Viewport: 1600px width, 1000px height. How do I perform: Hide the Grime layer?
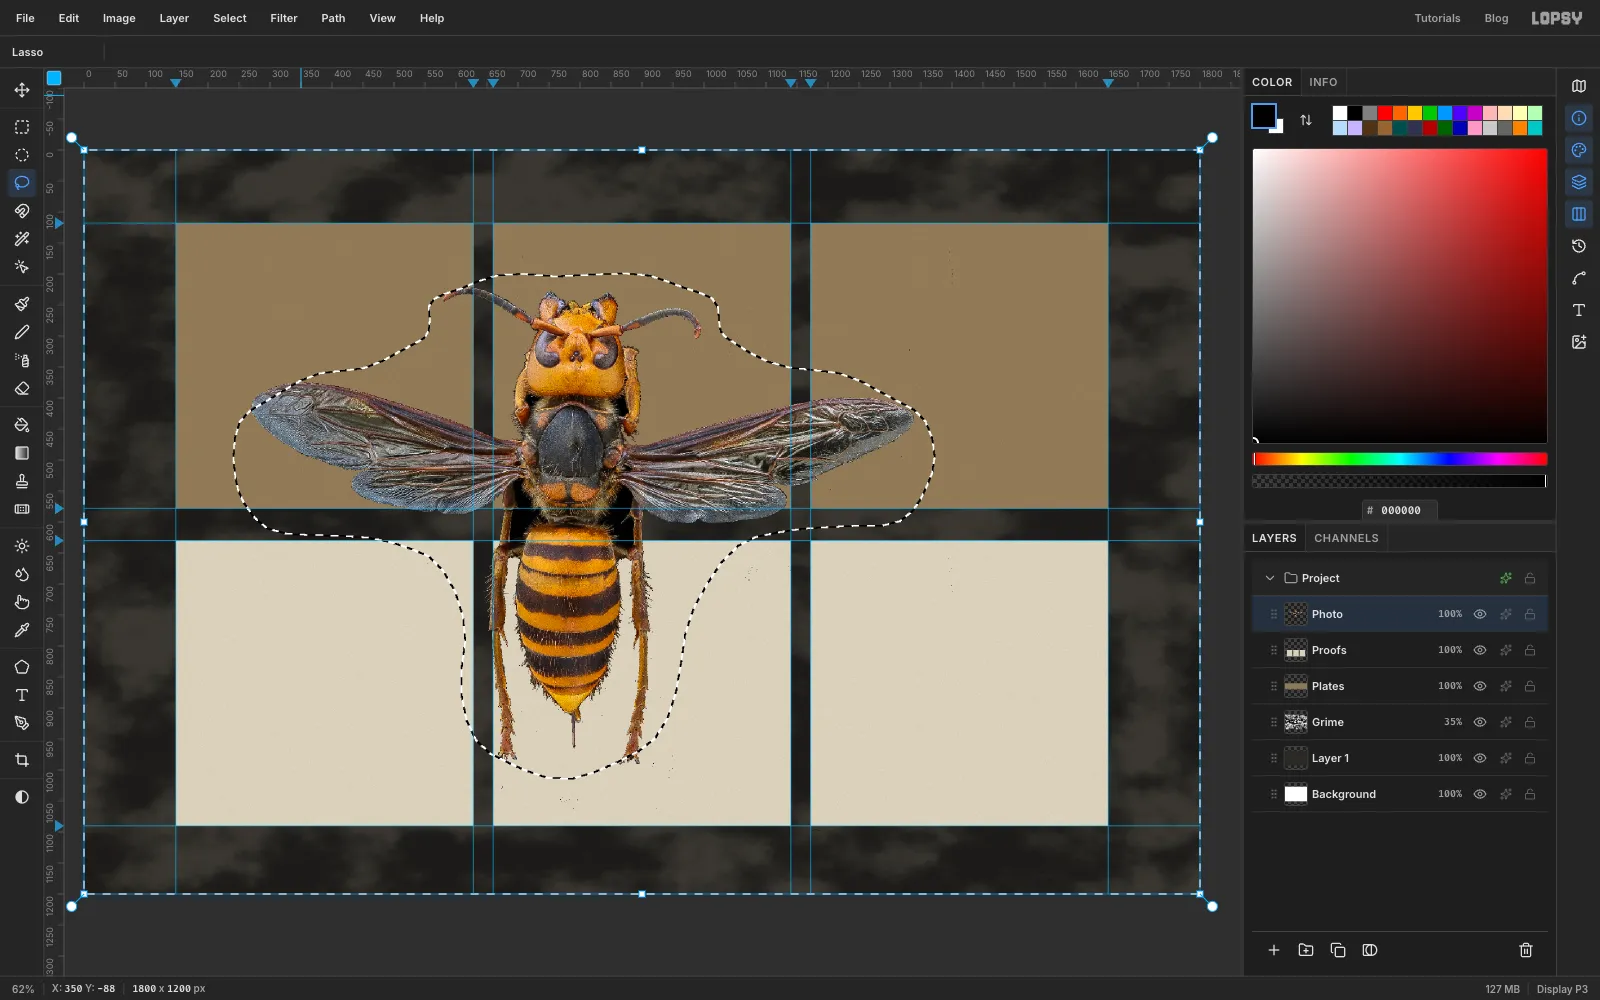[1480, 722]
